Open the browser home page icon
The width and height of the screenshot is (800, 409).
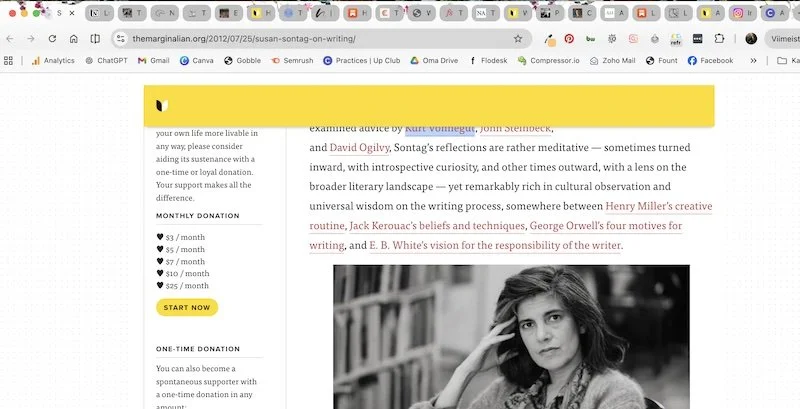click(73, 39)
